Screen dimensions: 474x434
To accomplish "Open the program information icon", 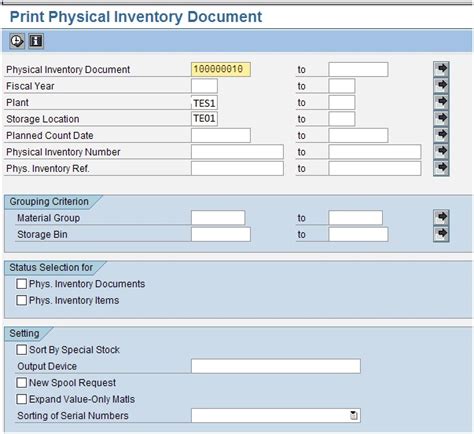I will click(36, 41).
